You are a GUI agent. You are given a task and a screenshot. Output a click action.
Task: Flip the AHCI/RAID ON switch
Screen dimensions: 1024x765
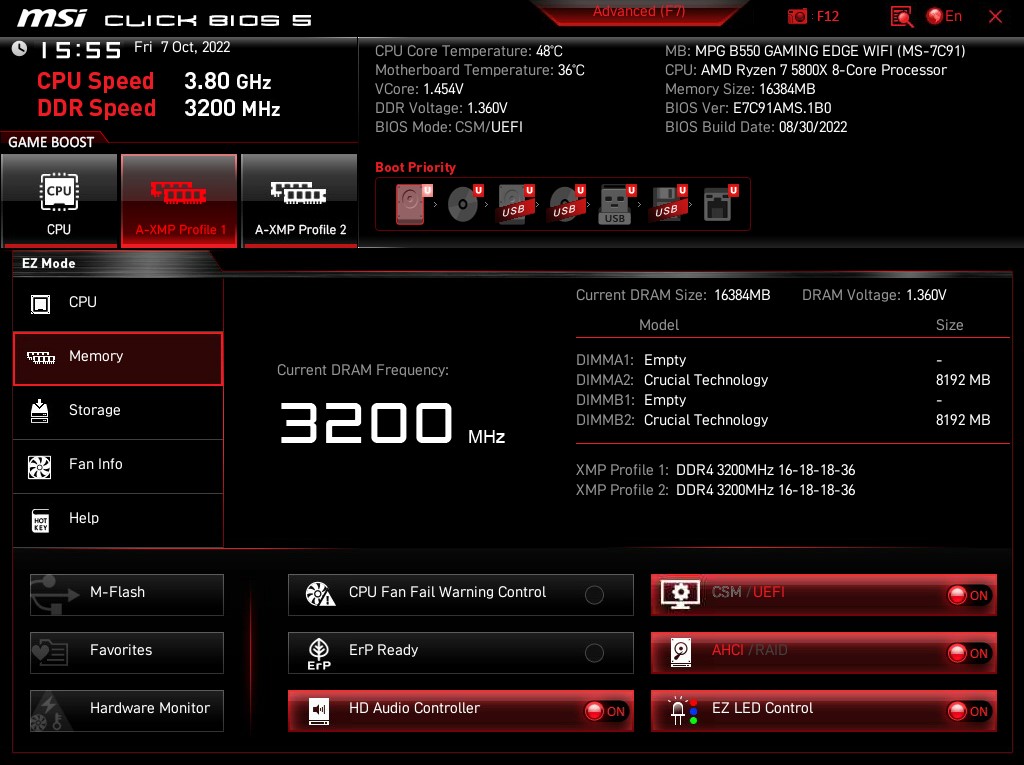(969, 653)
